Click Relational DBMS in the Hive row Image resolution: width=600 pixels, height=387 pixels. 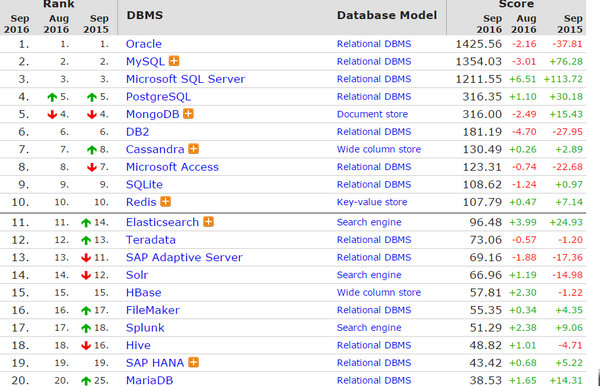point(374,345)
